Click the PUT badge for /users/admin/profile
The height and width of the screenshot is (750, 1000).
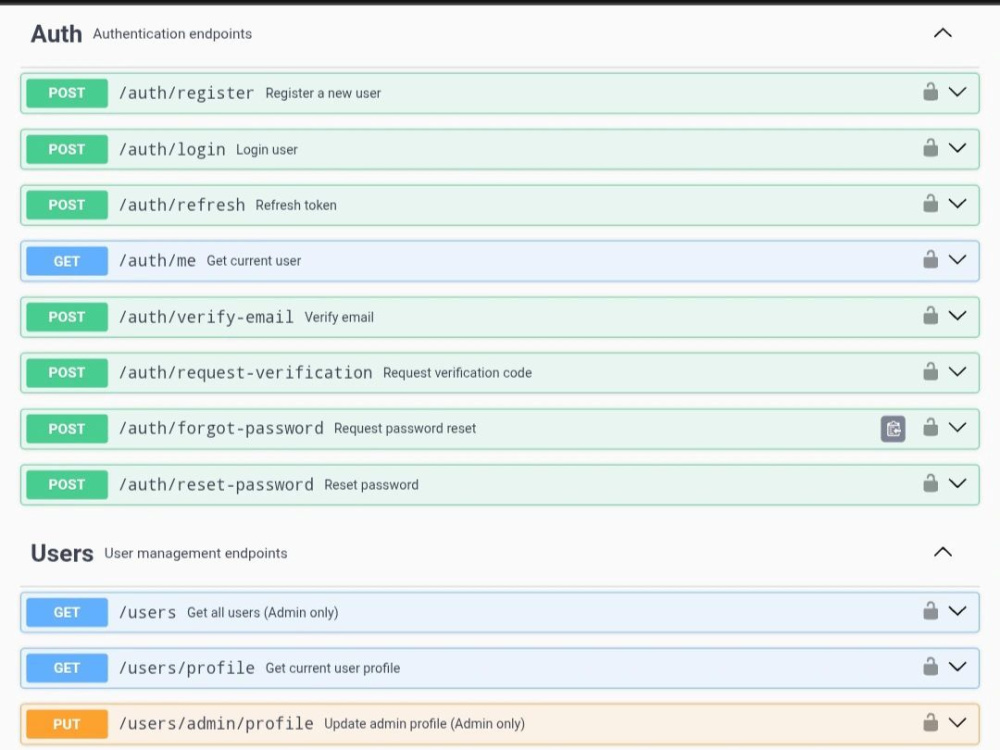point(67,724)
